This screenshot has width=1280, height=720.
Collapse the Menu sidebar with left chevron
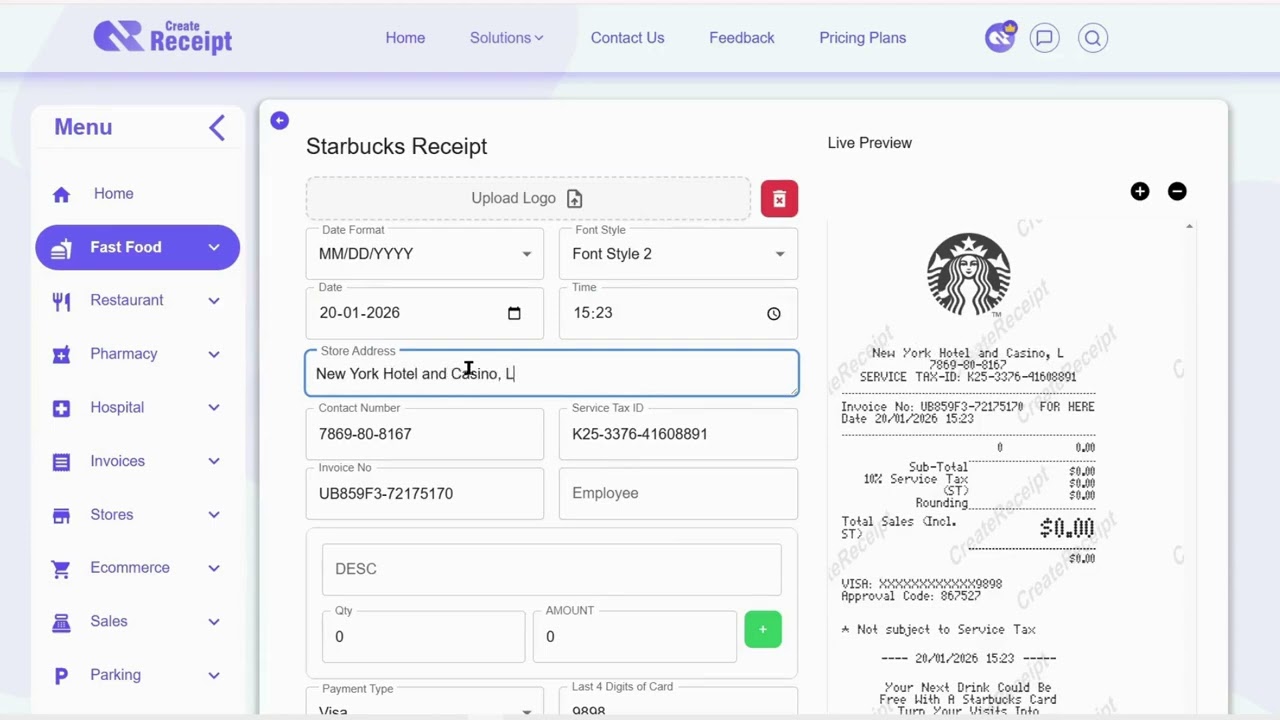pyautogui.click(x=217, y=128)
